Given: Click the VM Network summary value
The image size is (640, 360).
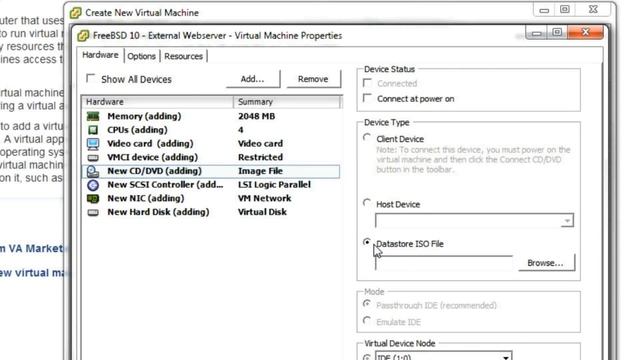Looking at the screenshot, I should tap(264, 198).
